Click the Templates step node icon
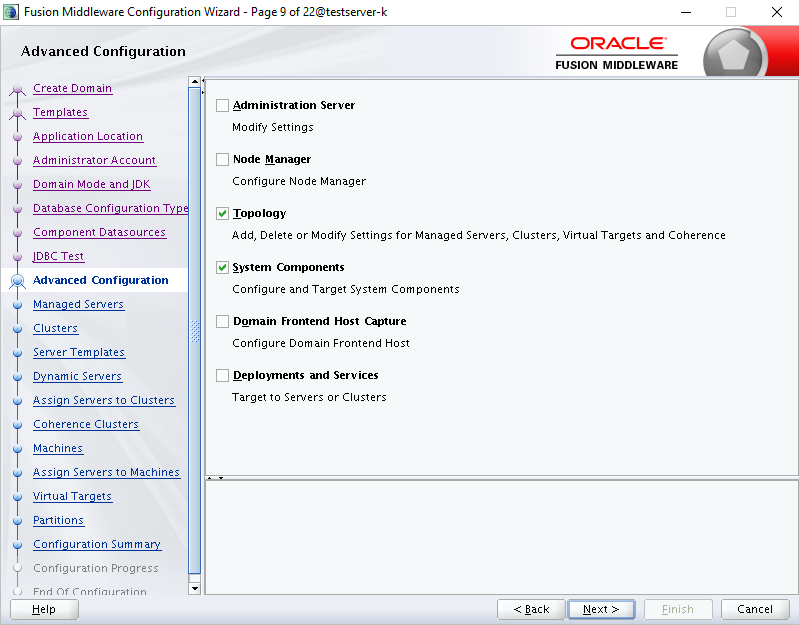The image size is (799, 625). (x=18, y=114)
